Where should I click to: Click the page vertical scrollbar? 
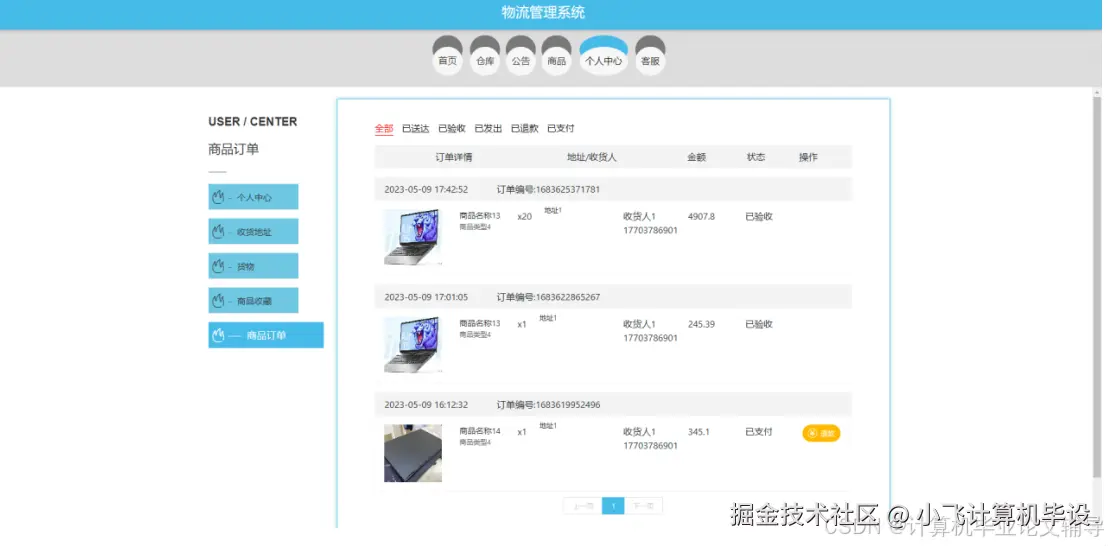click(x=1097, y=286)
